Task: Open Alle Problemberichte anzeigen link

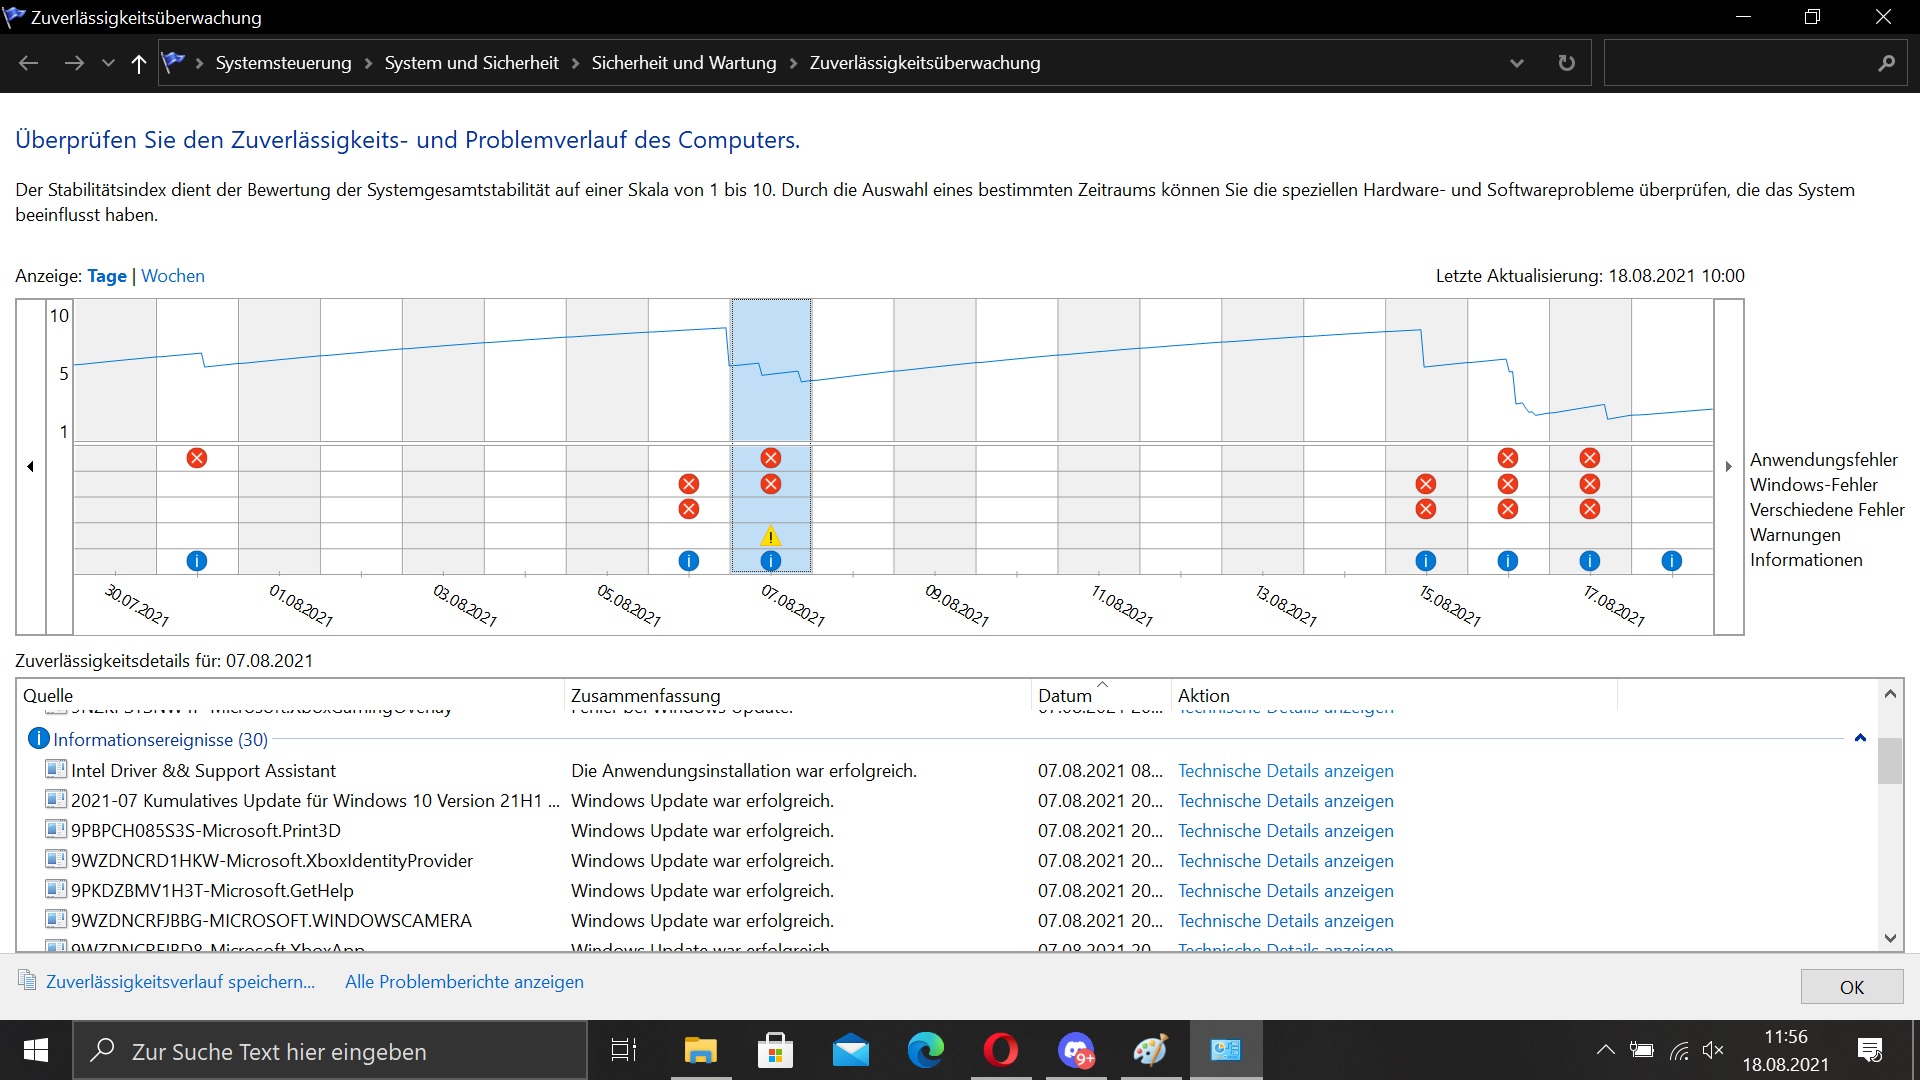Action: point(464,982)
